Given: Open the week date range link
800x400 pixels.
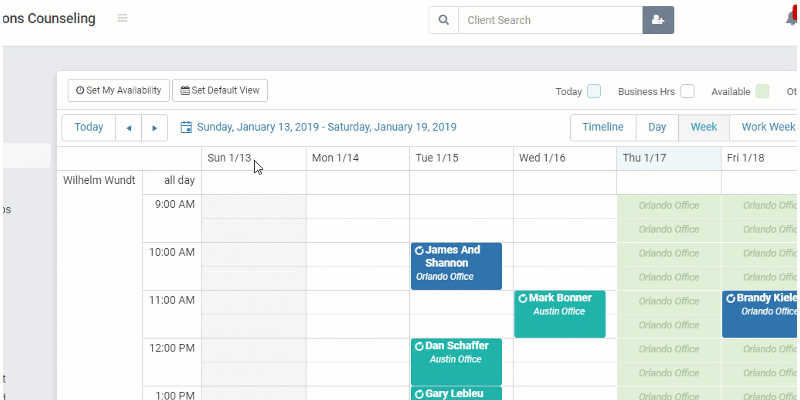Looking at the screenshot, I should coord(327,127).
